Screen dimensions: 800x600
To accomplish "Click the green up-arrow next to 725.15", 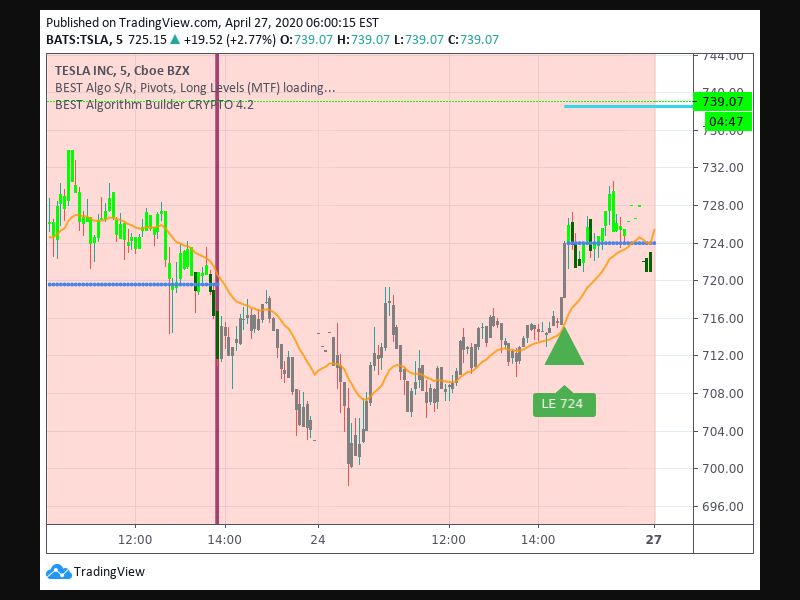I will (174, 39).
